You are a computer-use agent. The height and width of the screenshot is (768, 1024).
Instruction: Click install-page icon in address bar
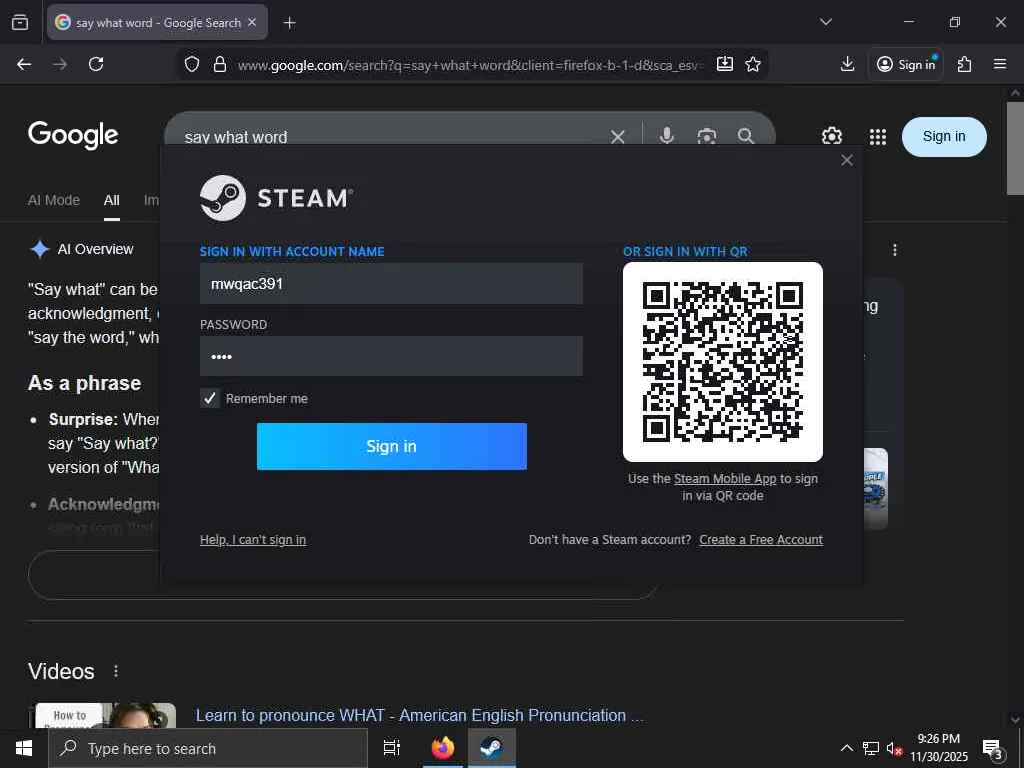click(725, 64)
